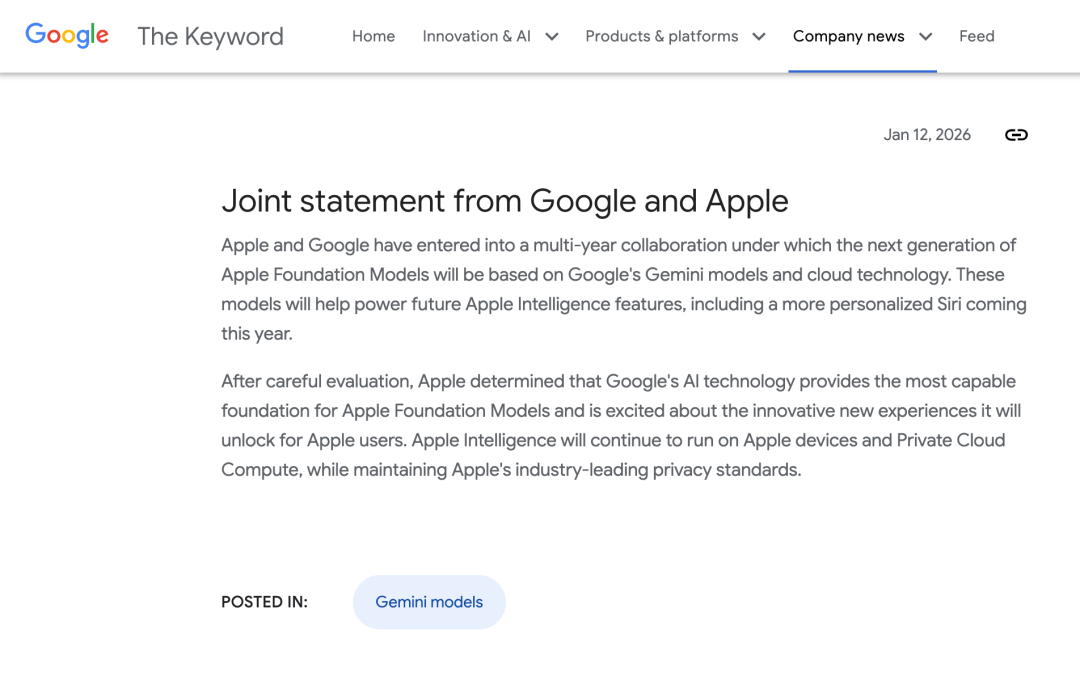Viewport: 1080px width, 676px height.
Task: Open 'The Keyword' site title
Action: click(210, 36)
